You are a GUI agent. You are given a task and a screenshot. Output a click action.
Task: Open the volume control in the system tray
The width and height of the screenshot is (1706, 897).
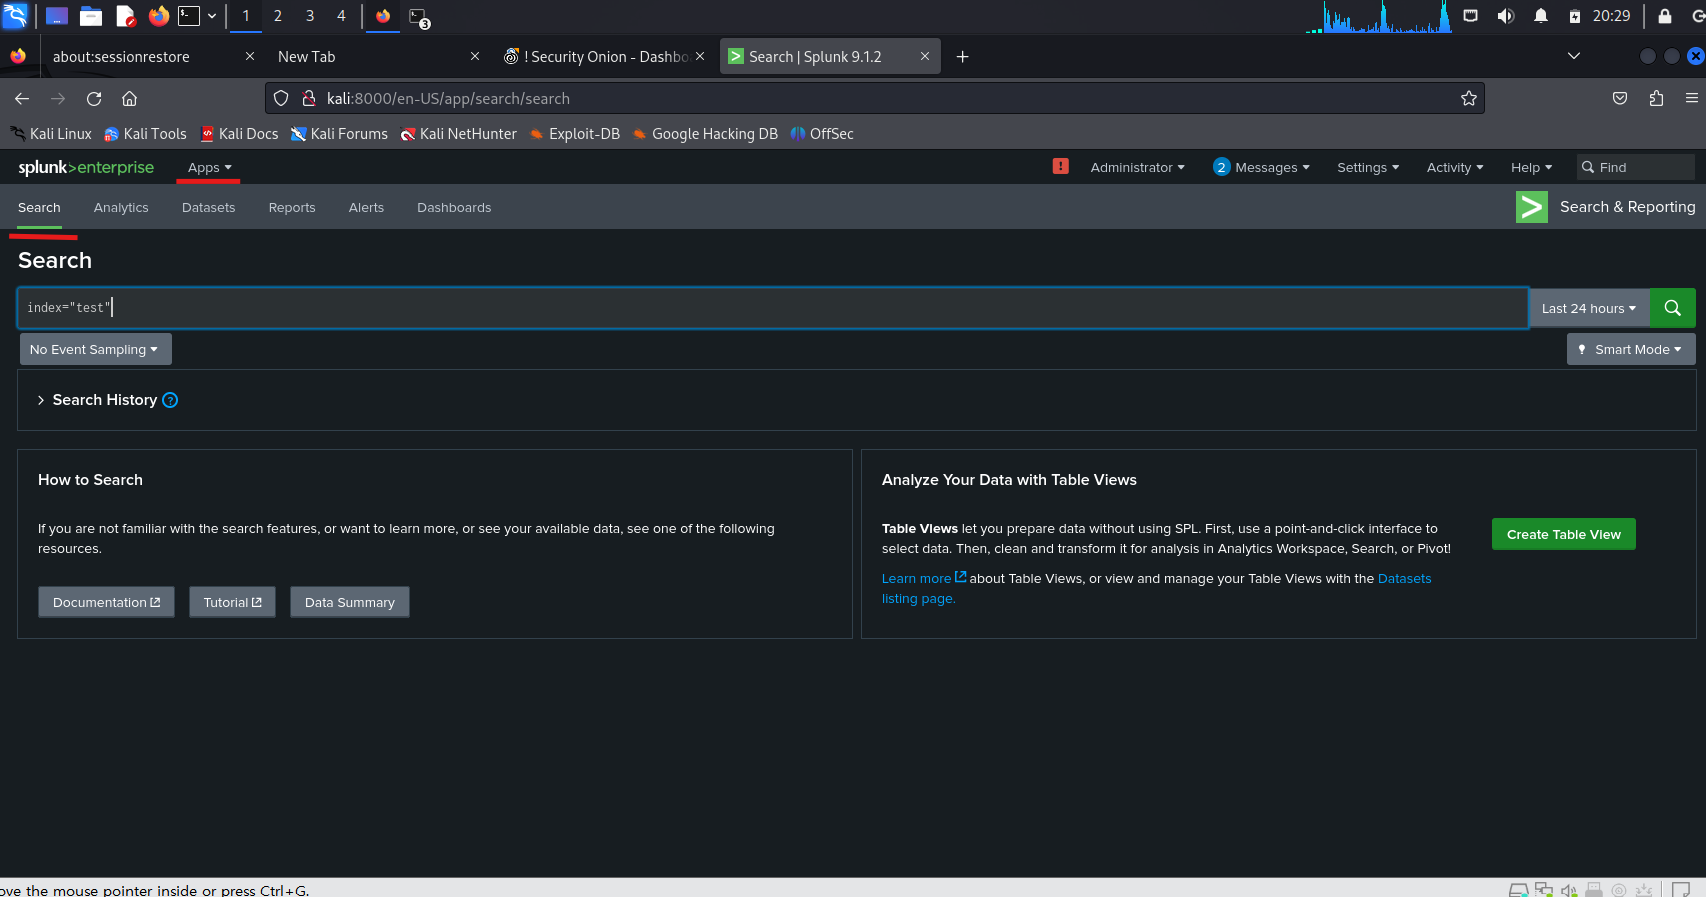click(x=1506, y=16)
